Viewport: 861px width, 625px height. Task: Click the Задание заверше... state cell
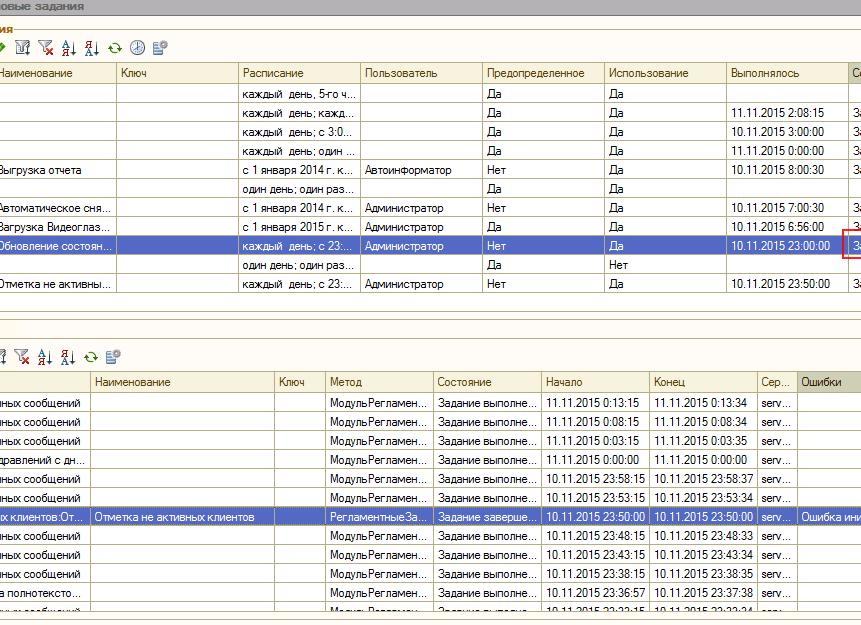[487, 517]
